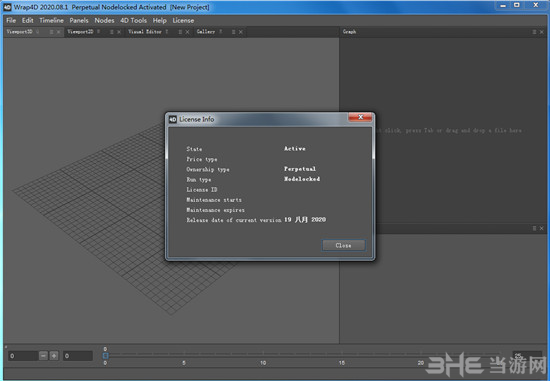Click the 'Ownership type' label
This screenshot has height=381, width=550.
(x=208, y=169)
